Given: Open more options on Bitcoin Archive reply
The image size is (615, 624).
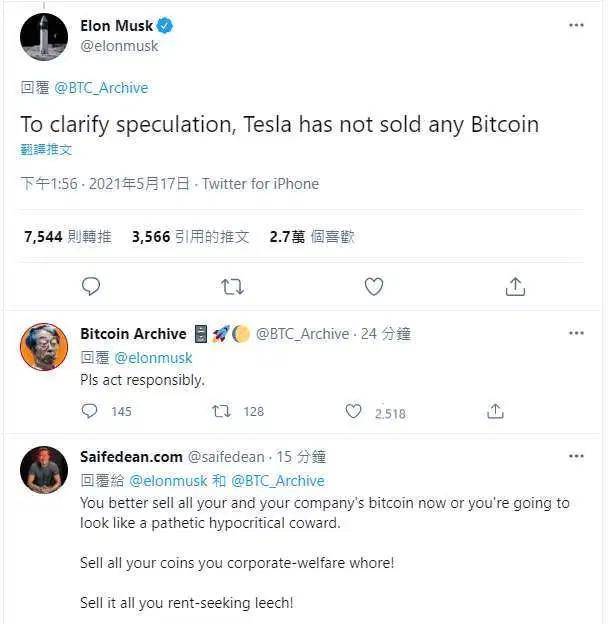Looking at the screenshot, I should pyautogui.click(x=575, y=333).
